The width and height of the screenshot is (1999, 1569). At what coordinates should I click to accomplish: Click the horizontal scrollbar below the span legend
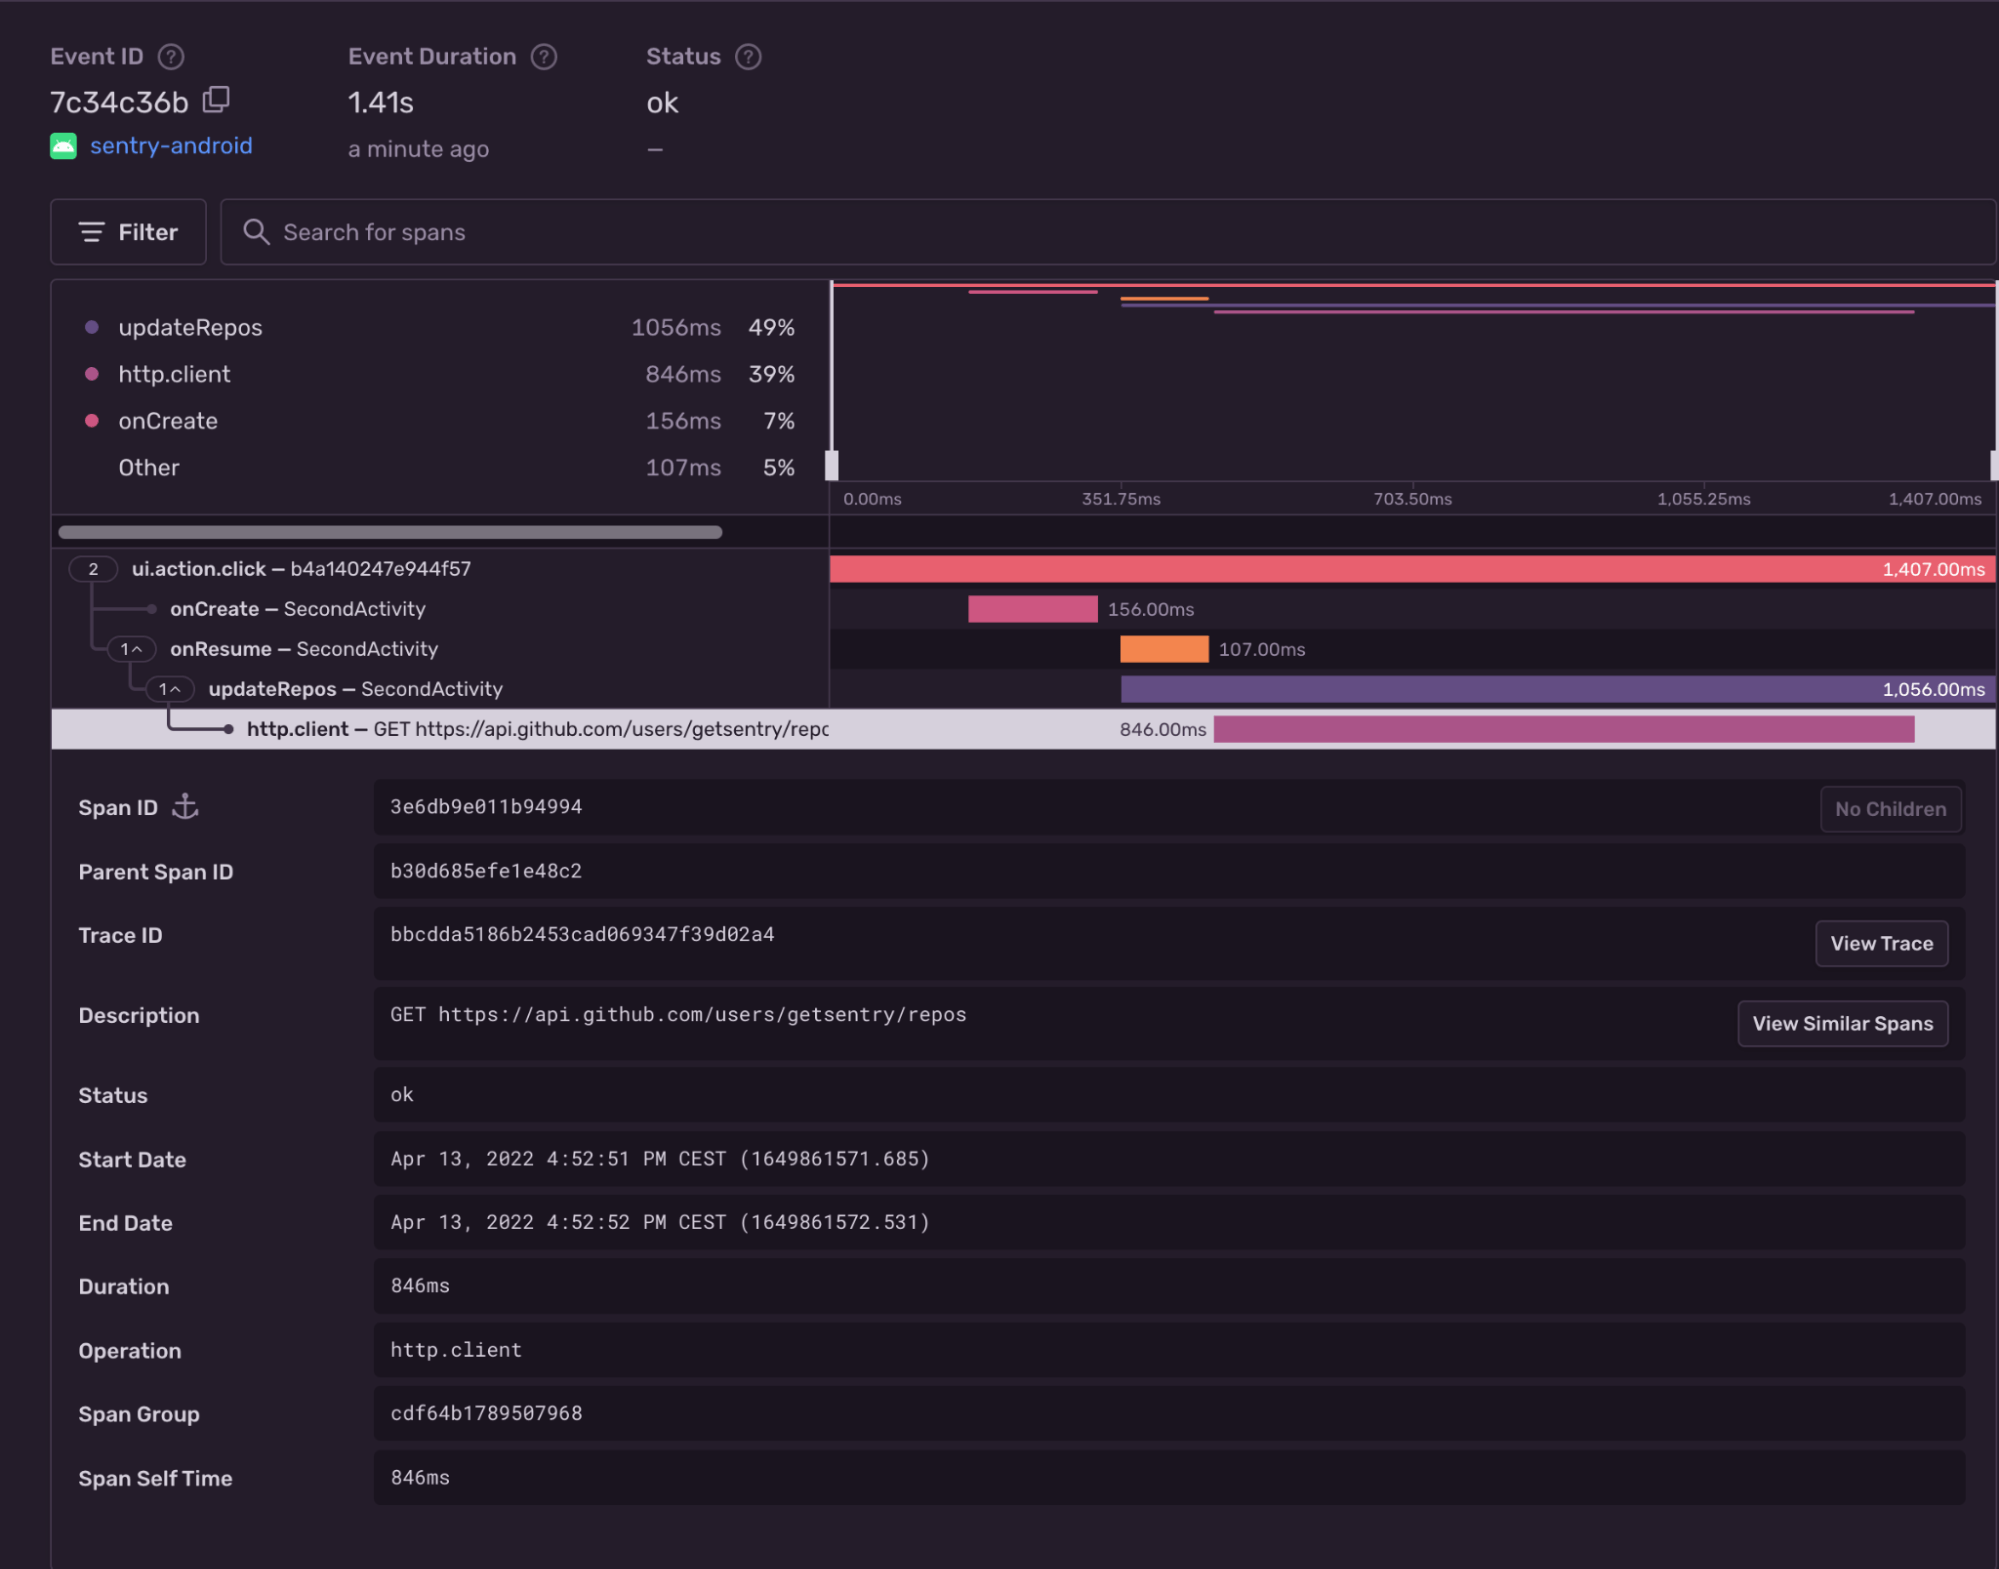point(388,531)
